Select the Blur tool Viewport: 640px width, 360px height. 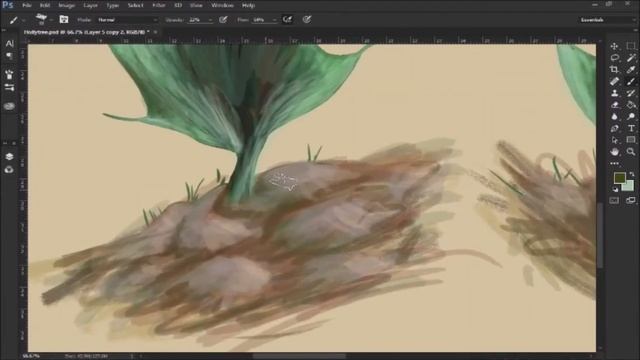coord(614,117)
